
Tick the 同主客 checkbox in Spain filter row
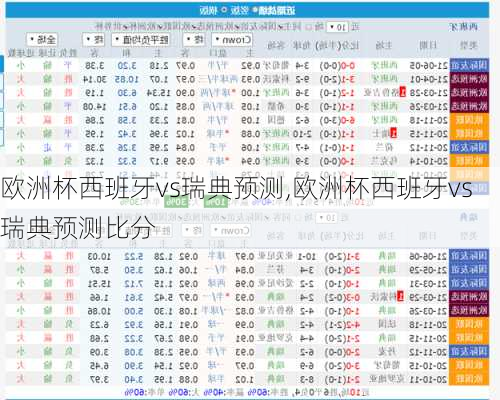coord(308,27)
